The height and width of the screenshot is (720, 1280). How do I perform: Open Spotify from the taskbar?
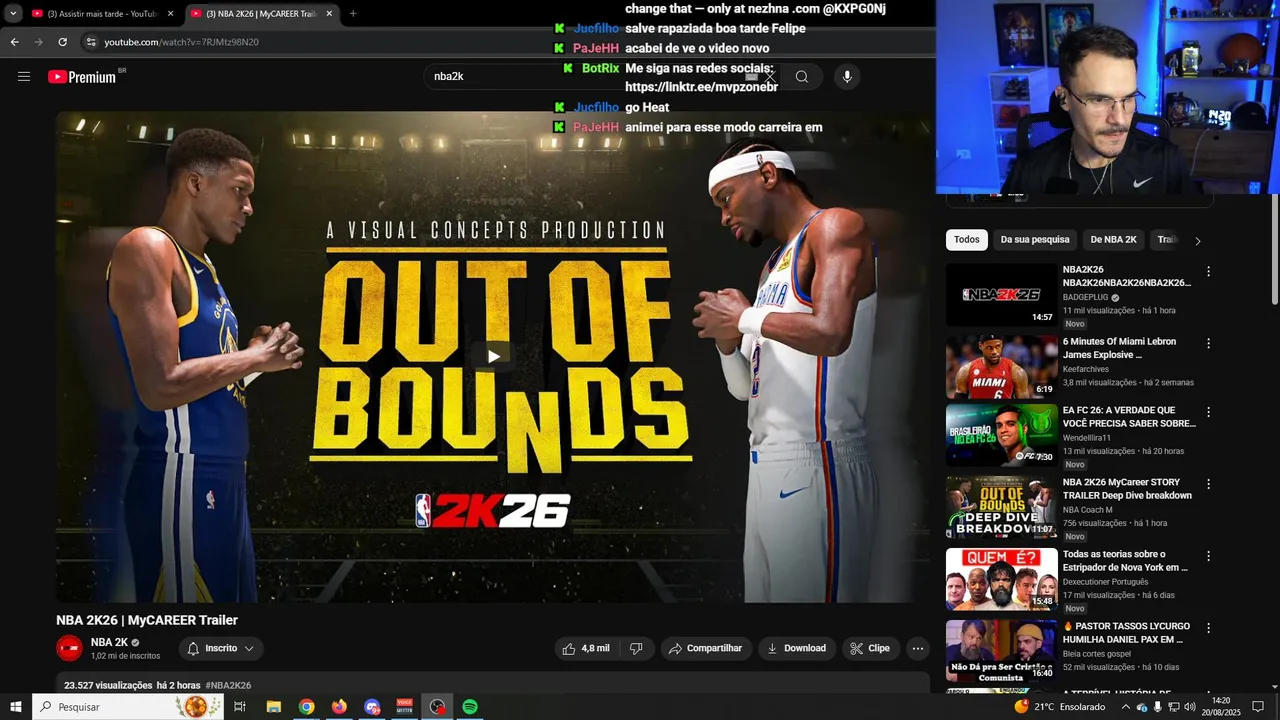(x=470, y=707)
